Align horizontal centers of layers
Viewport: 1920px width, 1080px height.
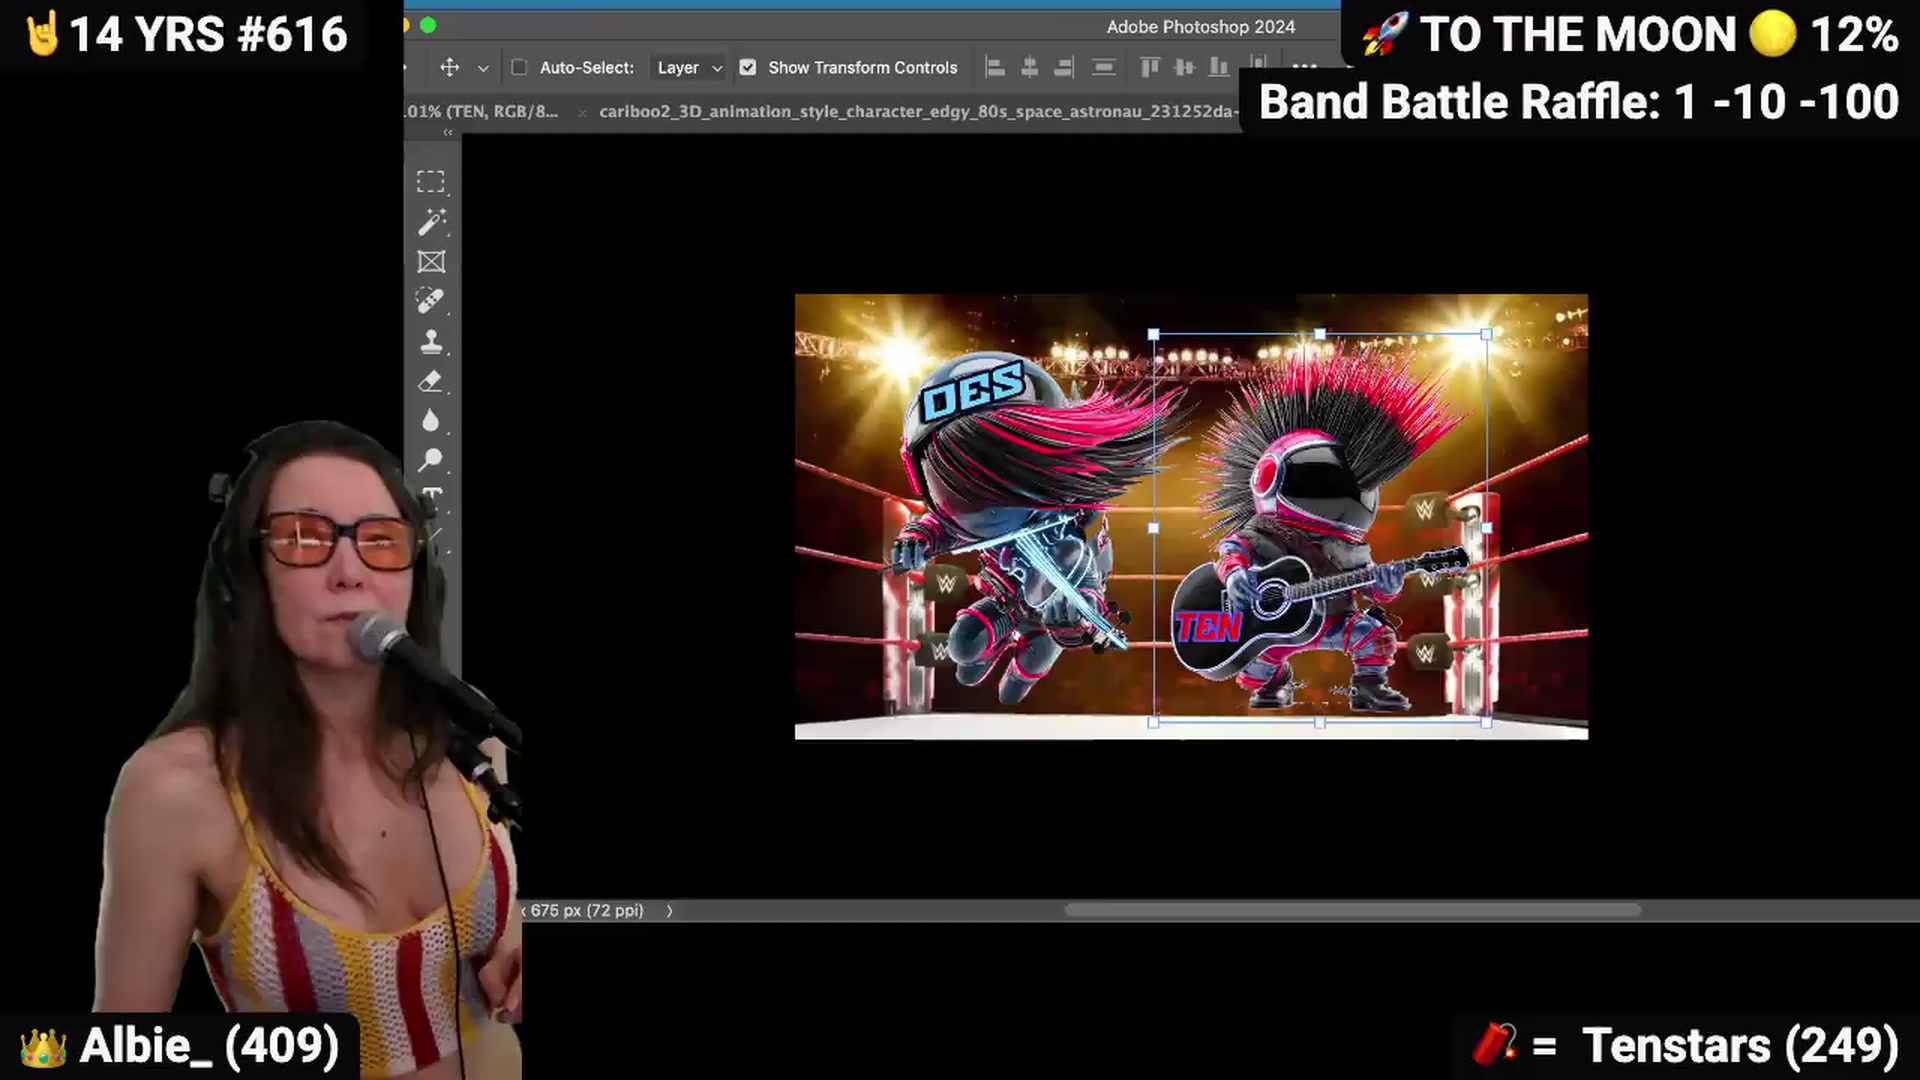[1029, 67]
